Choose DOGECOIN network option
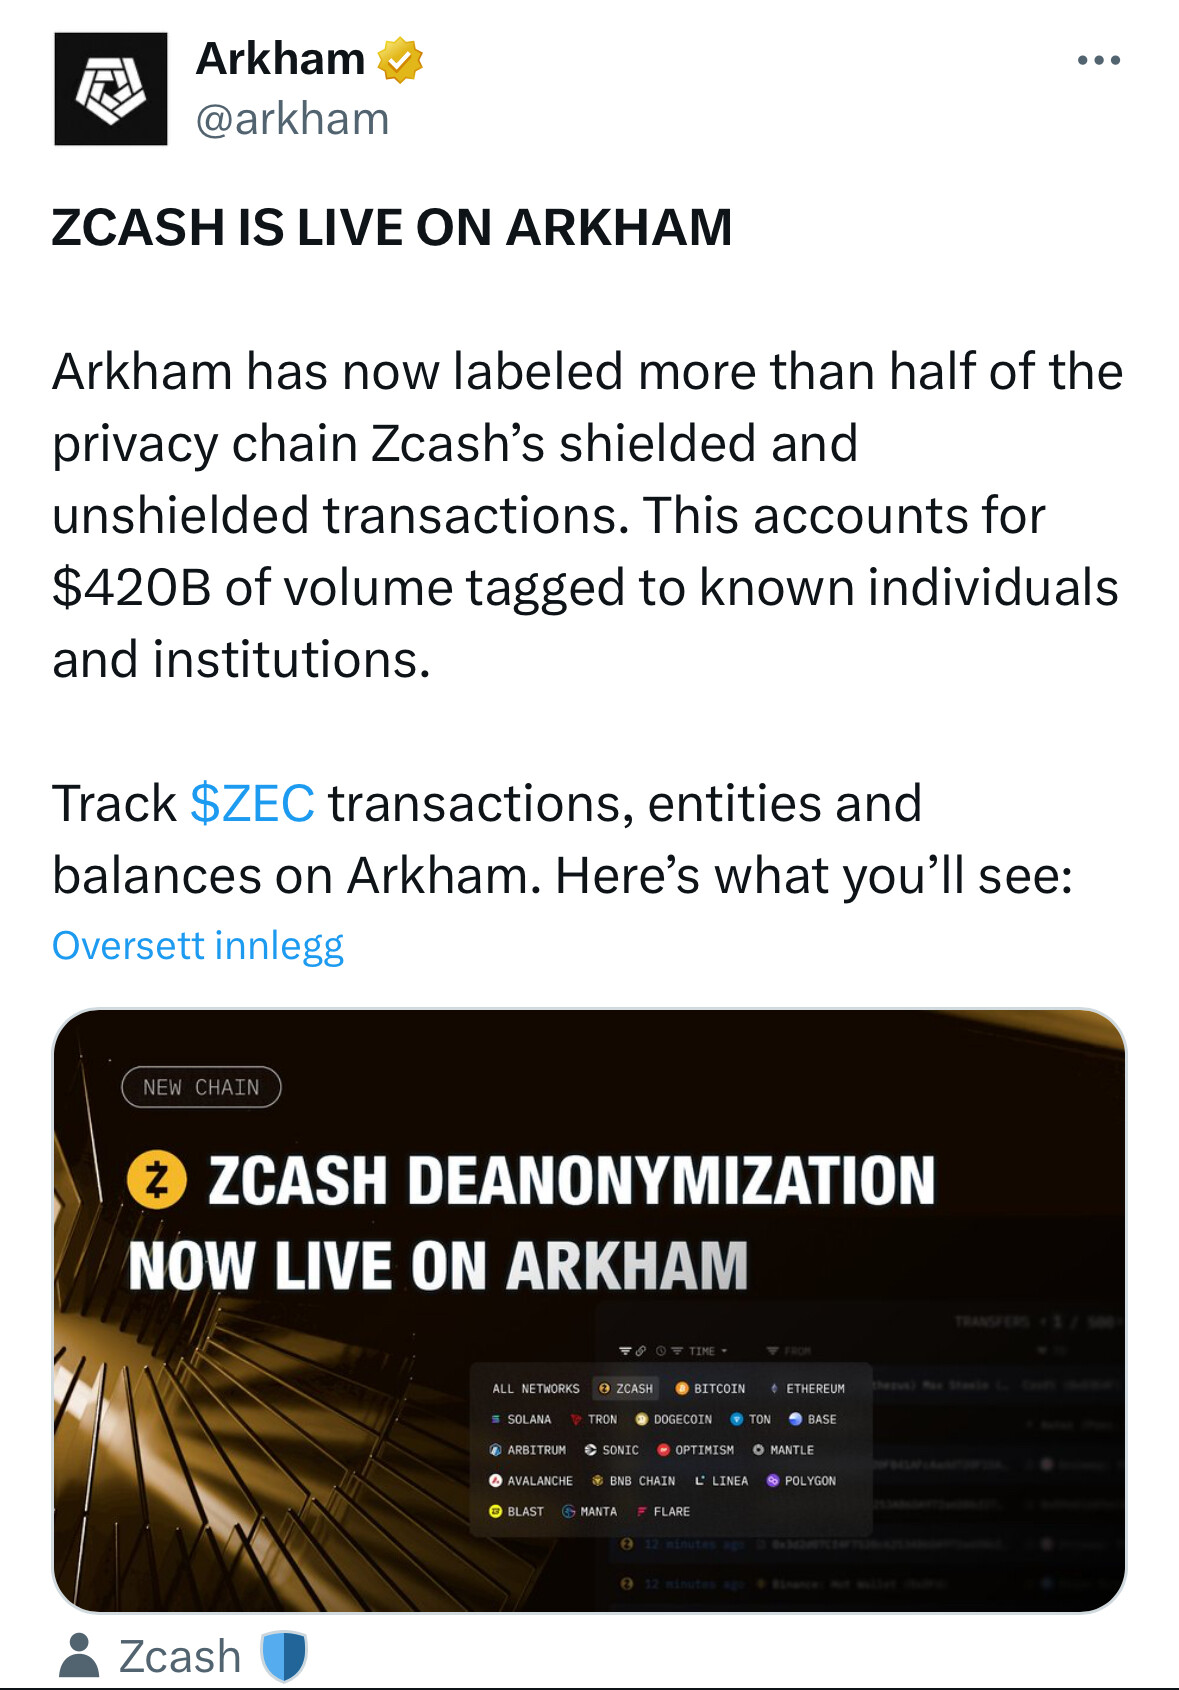Screen dimensions: 1179x1690 pyautogui.click(x=674, y=1419)
